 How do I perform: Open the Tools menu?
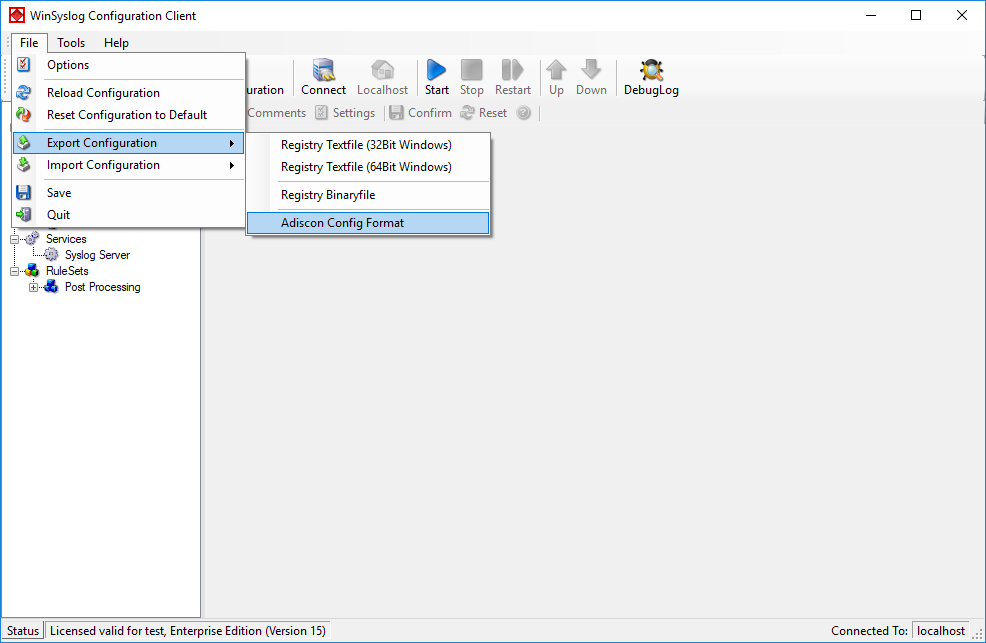click(71, 43)
